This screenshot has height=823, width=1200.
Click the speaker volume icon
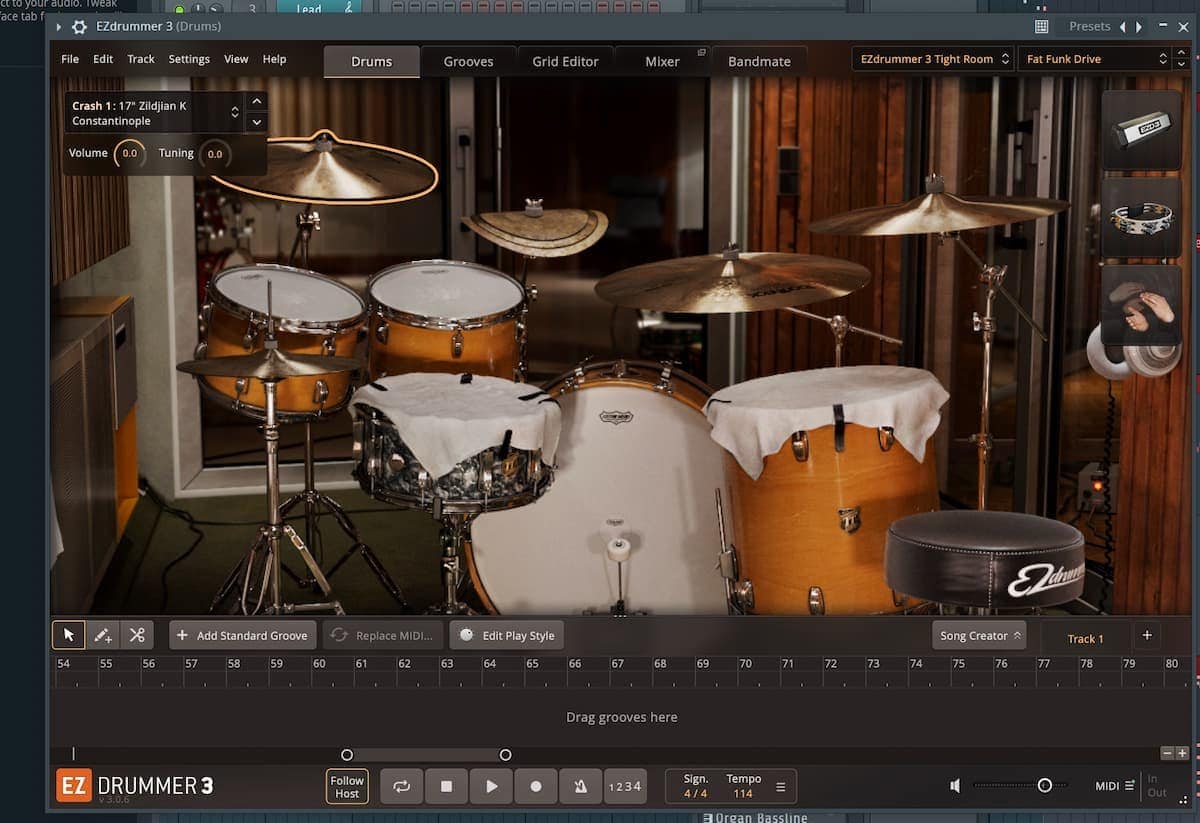[955, 786]
